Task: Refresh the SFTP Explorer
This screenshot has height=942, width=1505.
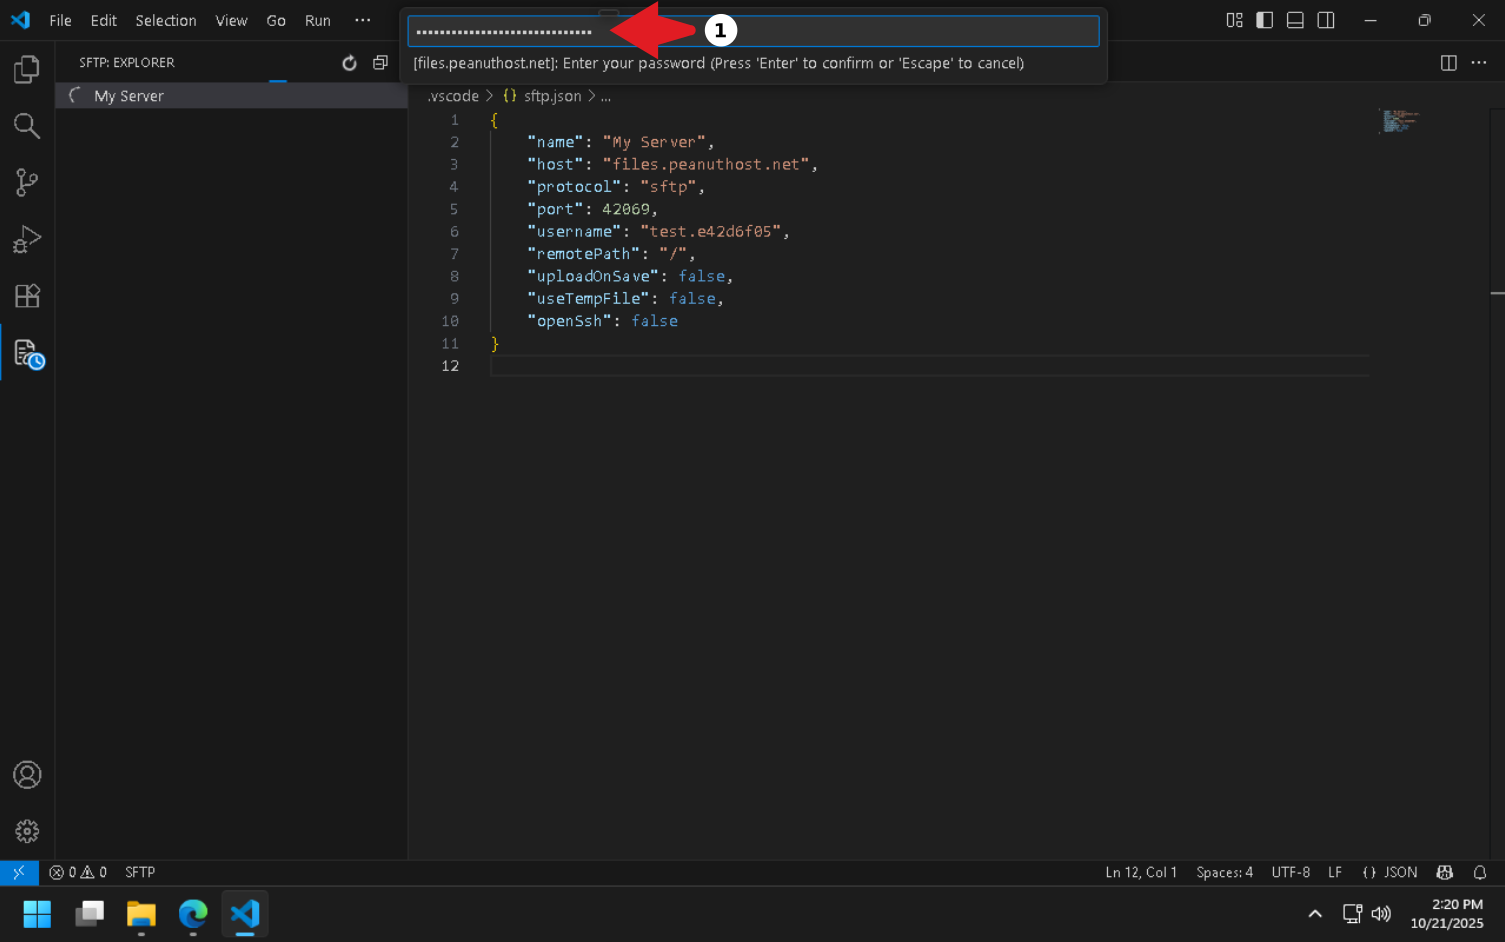Action: [x=349, y=62]
